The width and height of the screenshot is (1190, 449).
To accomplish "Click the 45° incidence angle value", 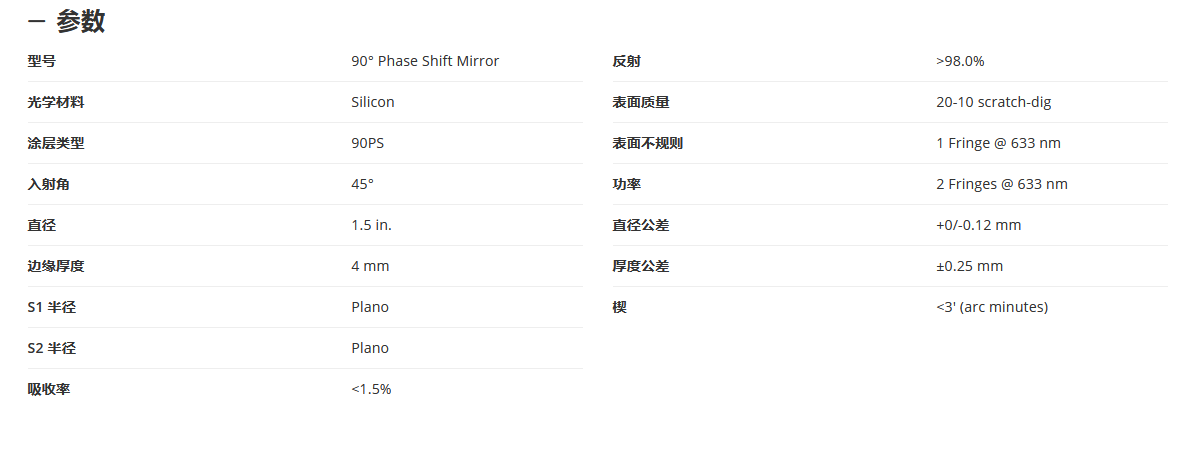I will pos(363,184).
